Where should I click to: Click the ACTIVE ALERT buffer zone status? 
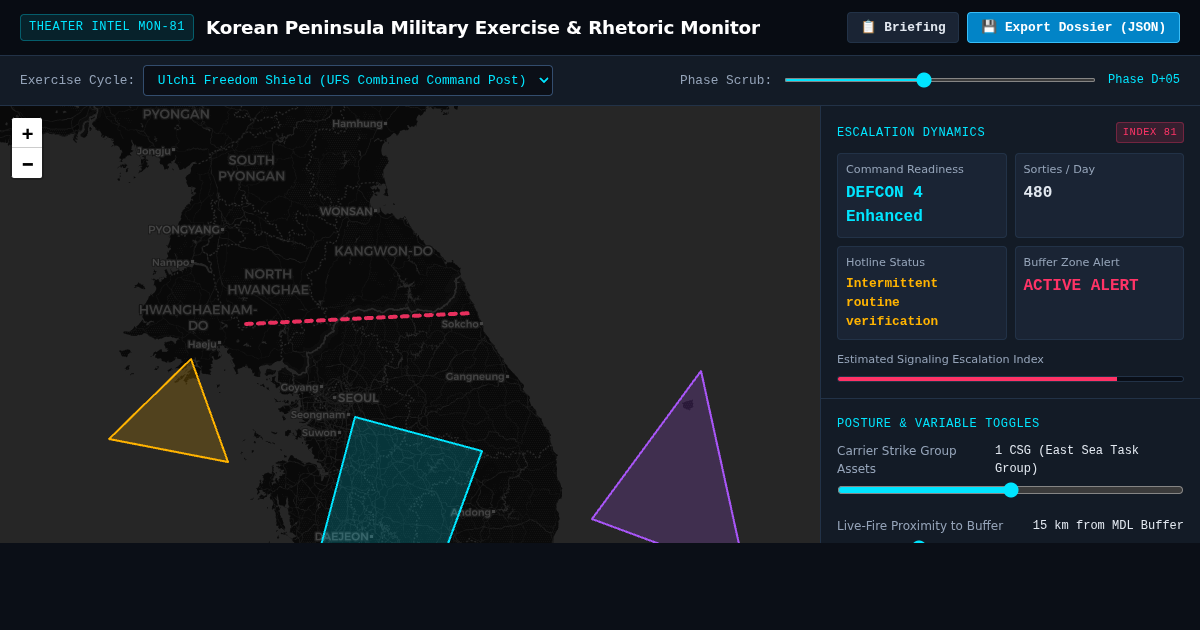tap(1081, 286)
